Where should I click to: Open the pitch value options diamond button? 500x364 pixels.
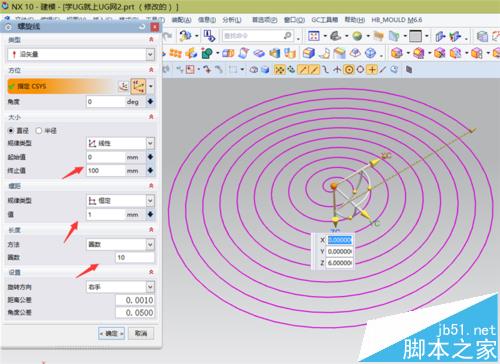pyautogui.click(x=150, y=214)
